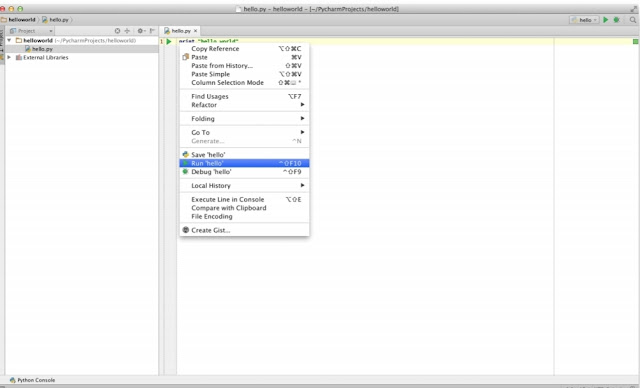Close the hello.py editor tab

[x=196, y=31]
